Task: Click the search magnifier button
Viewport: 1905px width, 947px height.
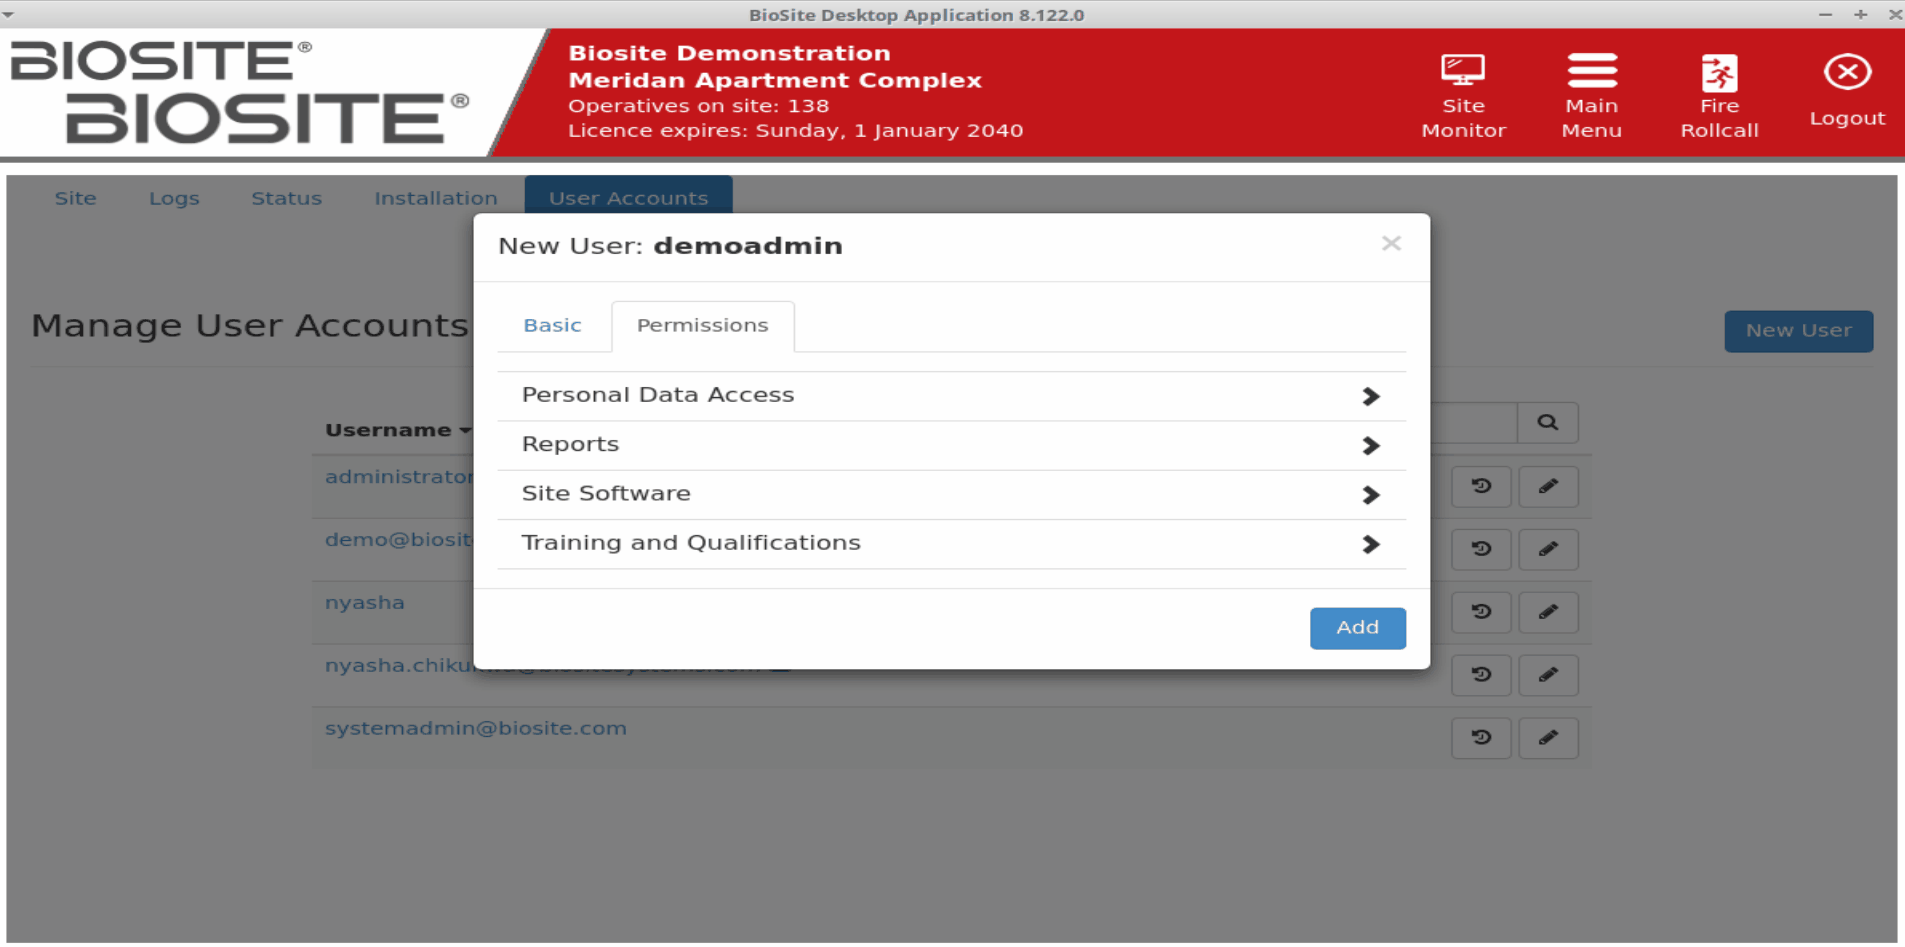Action: click(x=1547, y=423)
